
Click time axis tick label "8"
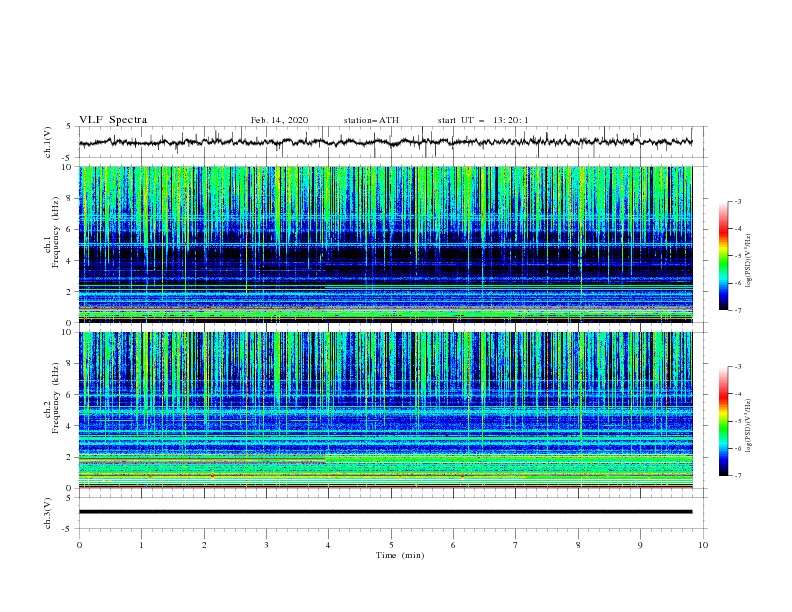[x=578, y=545]
